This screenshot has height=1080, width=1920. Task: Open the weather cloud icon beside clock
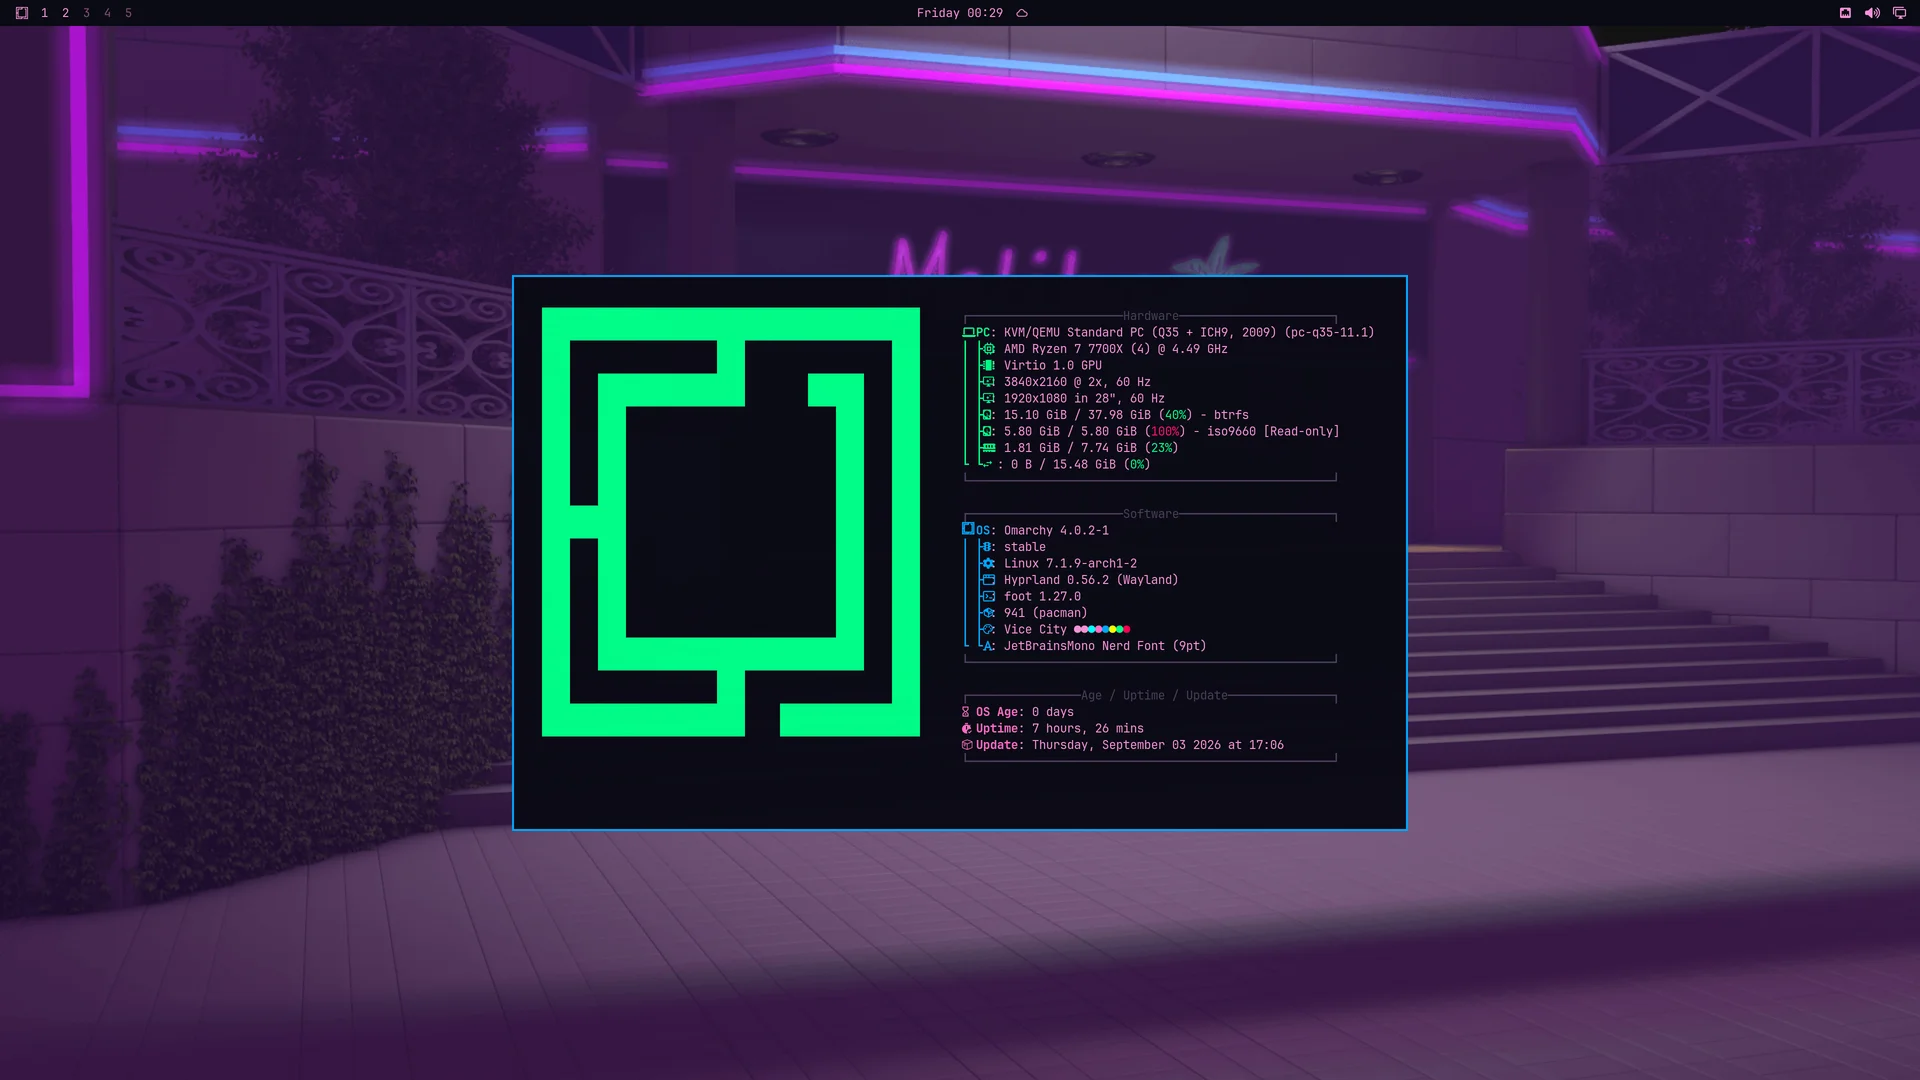[x=1022, y=13]
